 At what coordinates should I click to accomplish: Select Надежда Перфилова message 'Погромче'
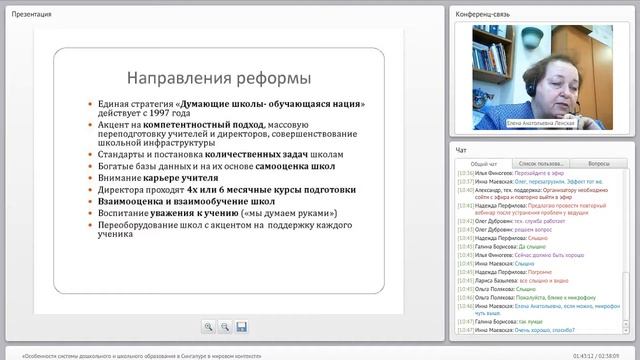click(504, 272)
